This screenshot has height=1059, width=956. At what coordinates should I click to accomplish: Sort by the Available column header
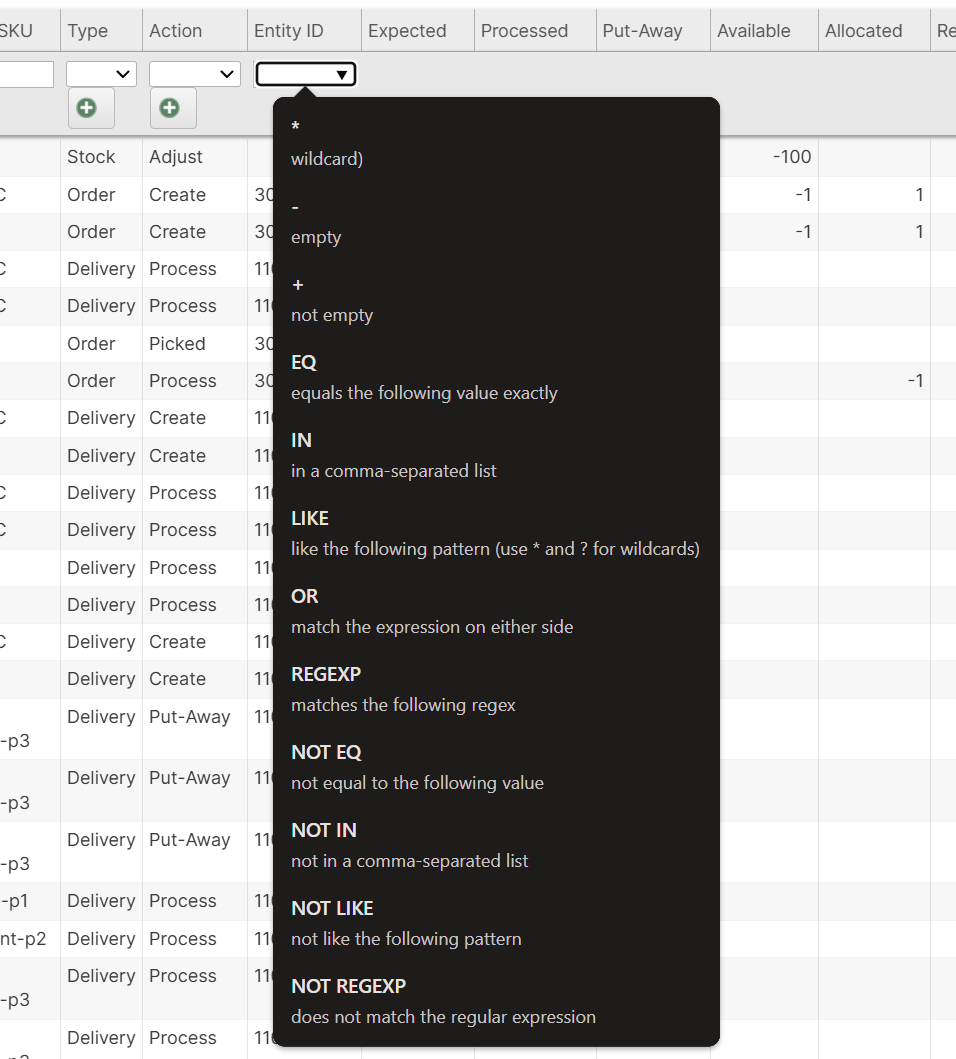point(753,31)
